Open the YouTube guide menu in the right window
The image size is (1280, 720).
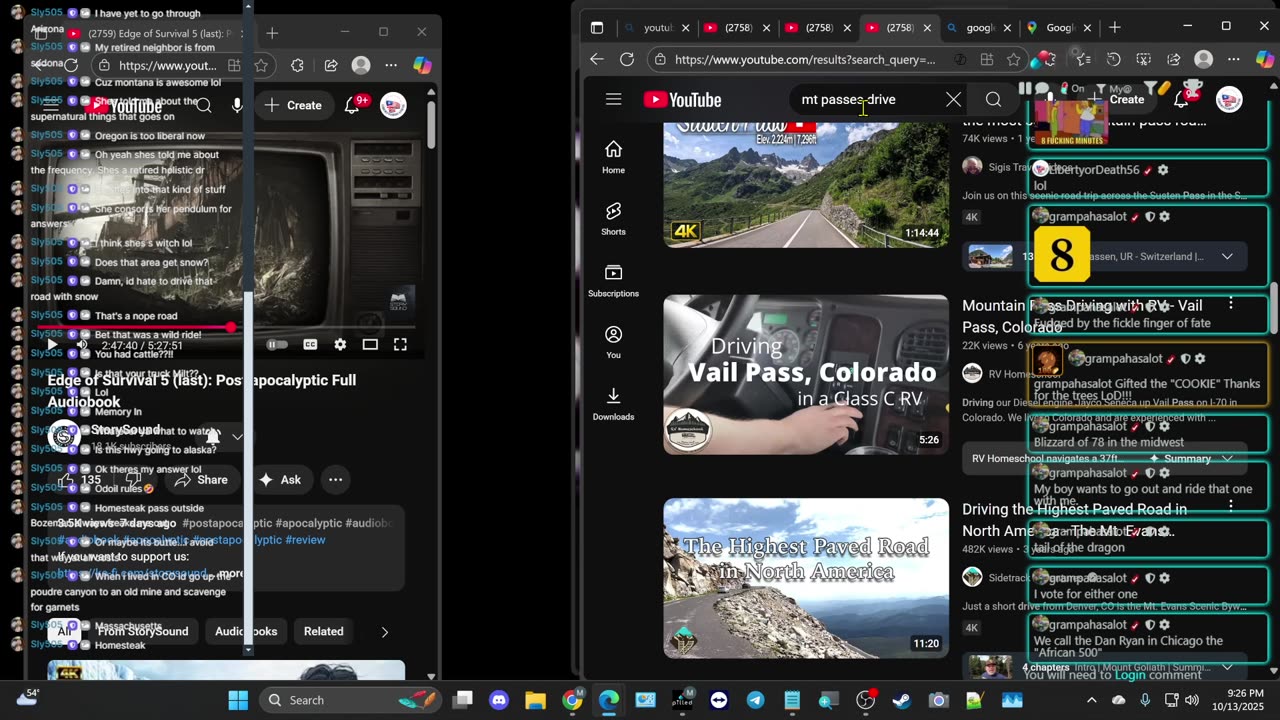click(614, 100)
